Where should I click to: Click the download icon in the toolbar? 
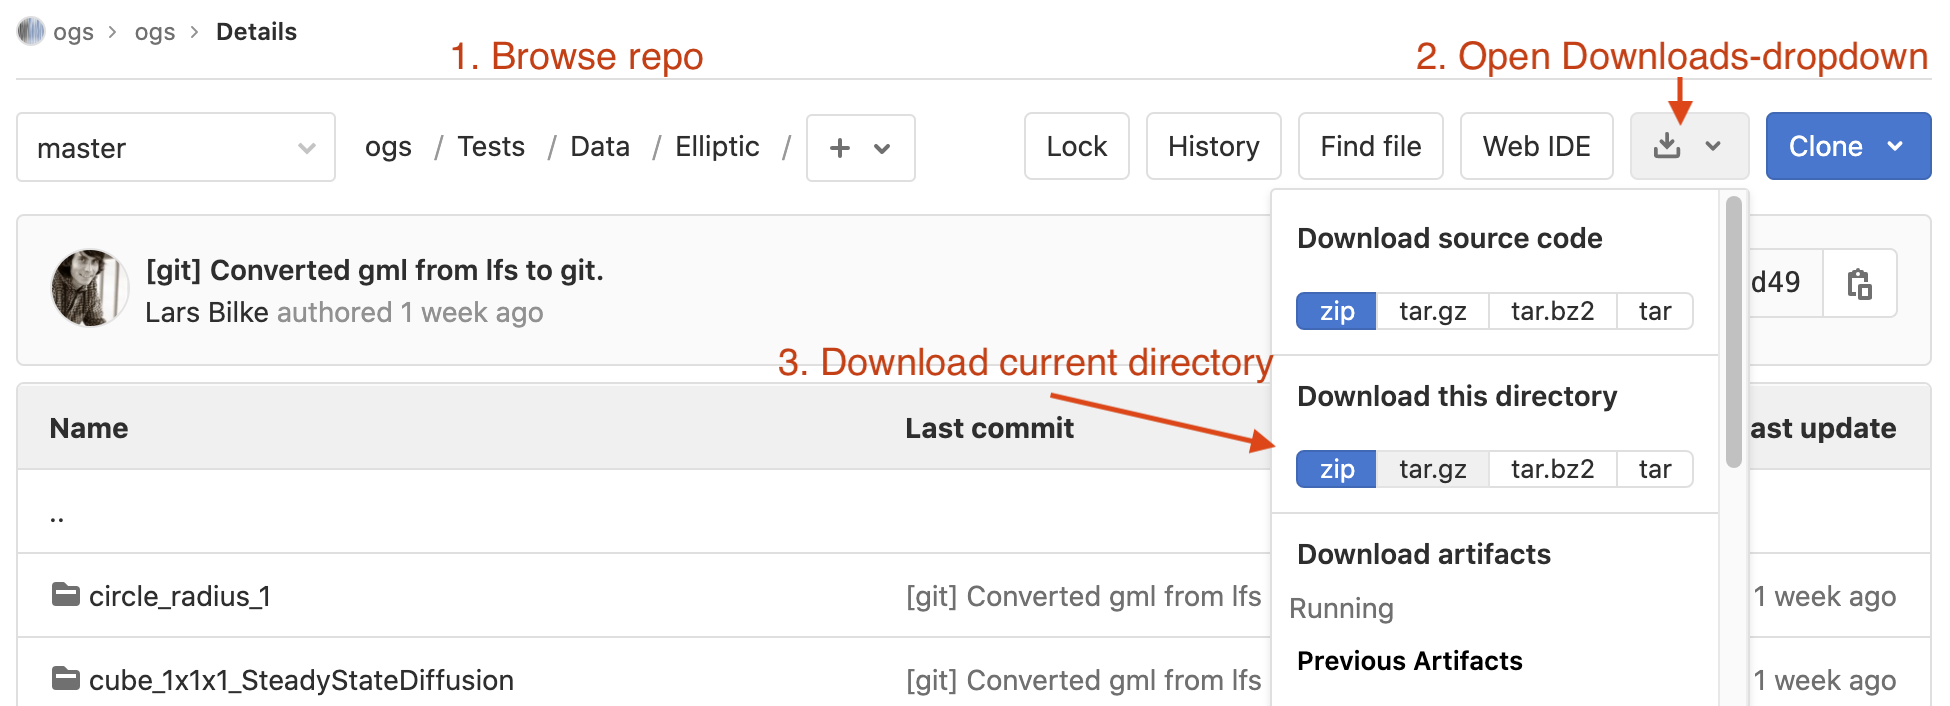pyautogui.click(x=1667, y=147)
